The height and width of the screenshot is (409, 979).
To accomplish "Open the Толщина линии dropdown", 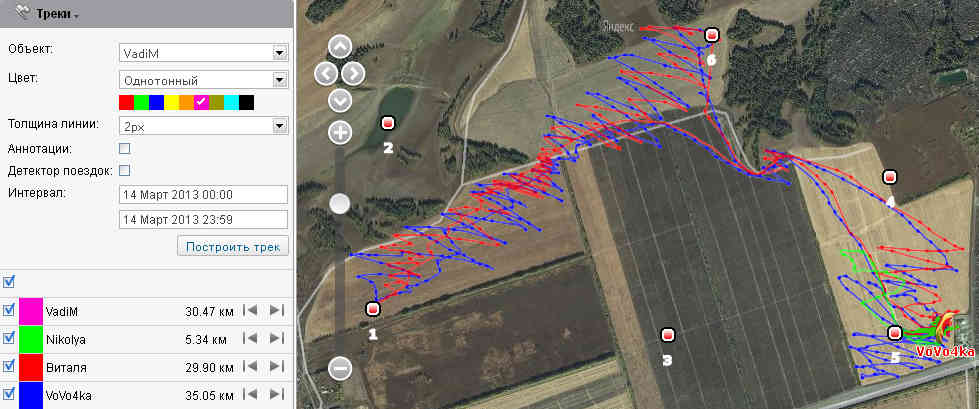I will point(203,126).
